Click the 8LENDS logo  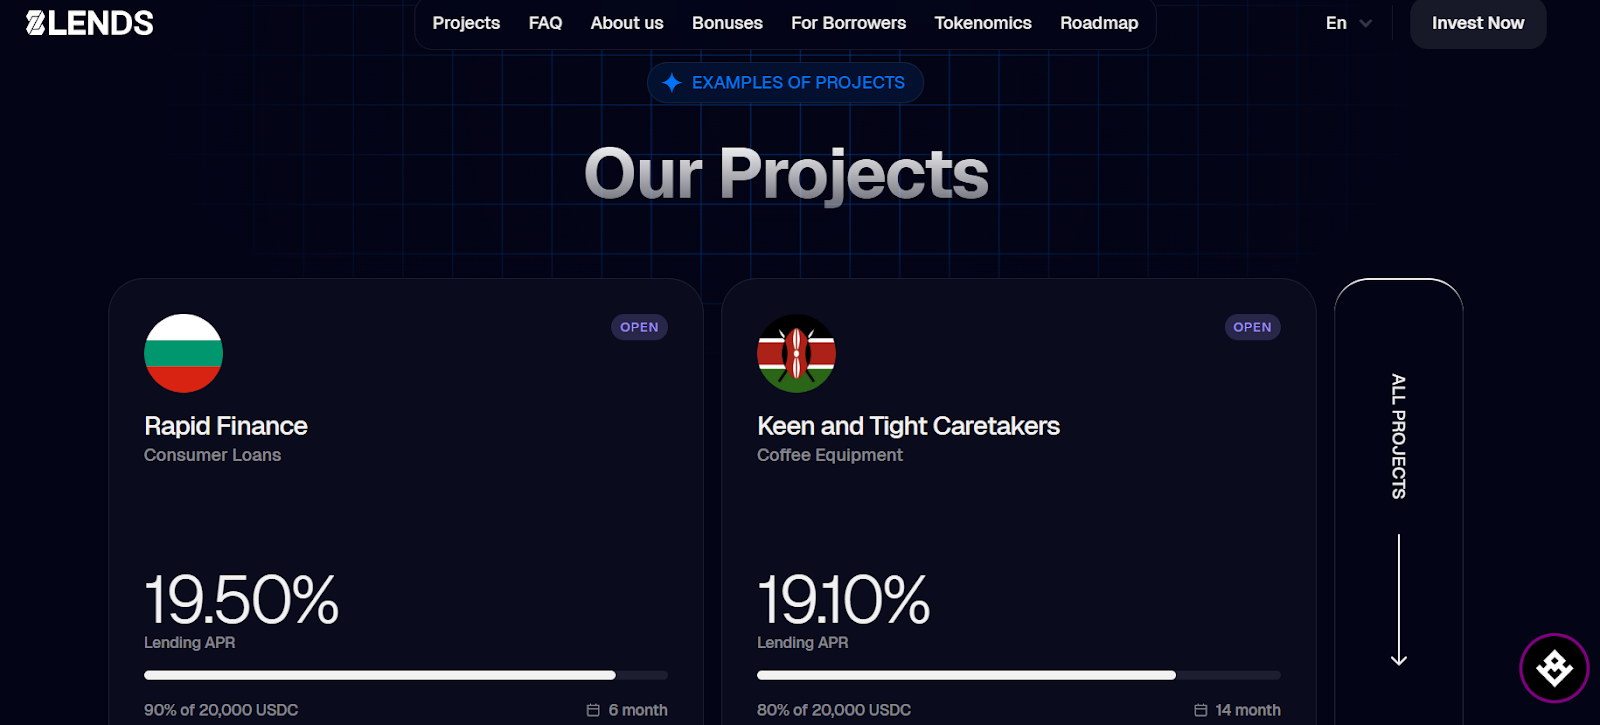coord(90,23)
